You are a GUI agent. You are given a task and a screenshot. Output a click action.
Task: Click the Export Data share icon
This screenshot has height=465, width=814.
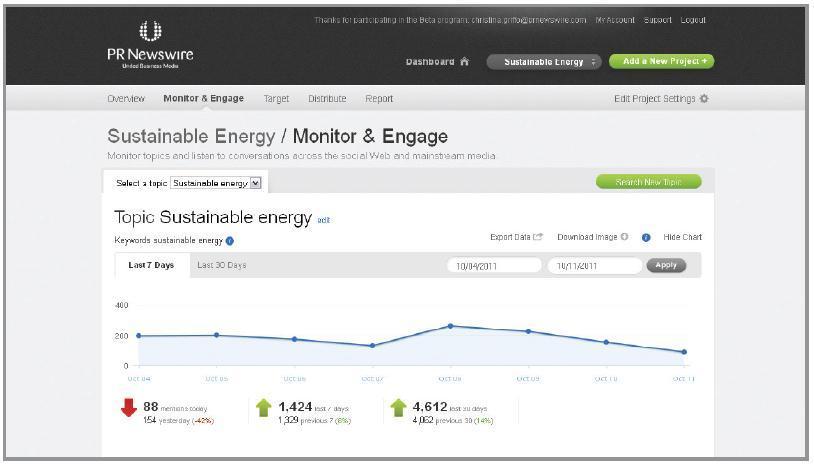(x=538, y=237)
